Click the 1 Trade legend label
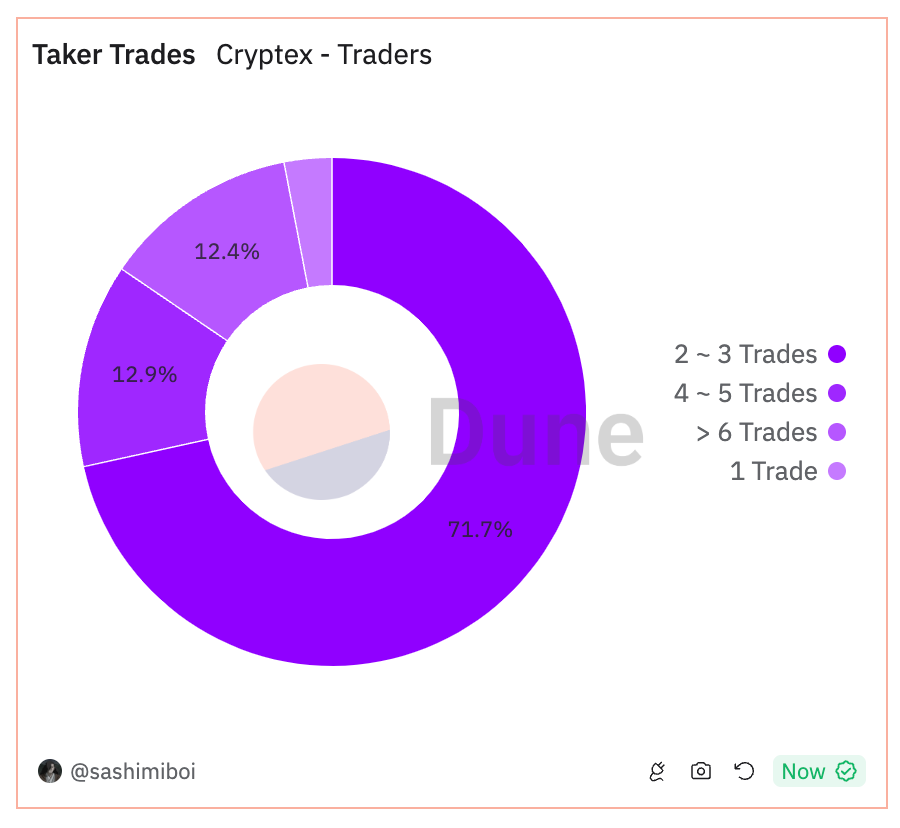This screenshot has width=900, height=828. click(773, 471)
